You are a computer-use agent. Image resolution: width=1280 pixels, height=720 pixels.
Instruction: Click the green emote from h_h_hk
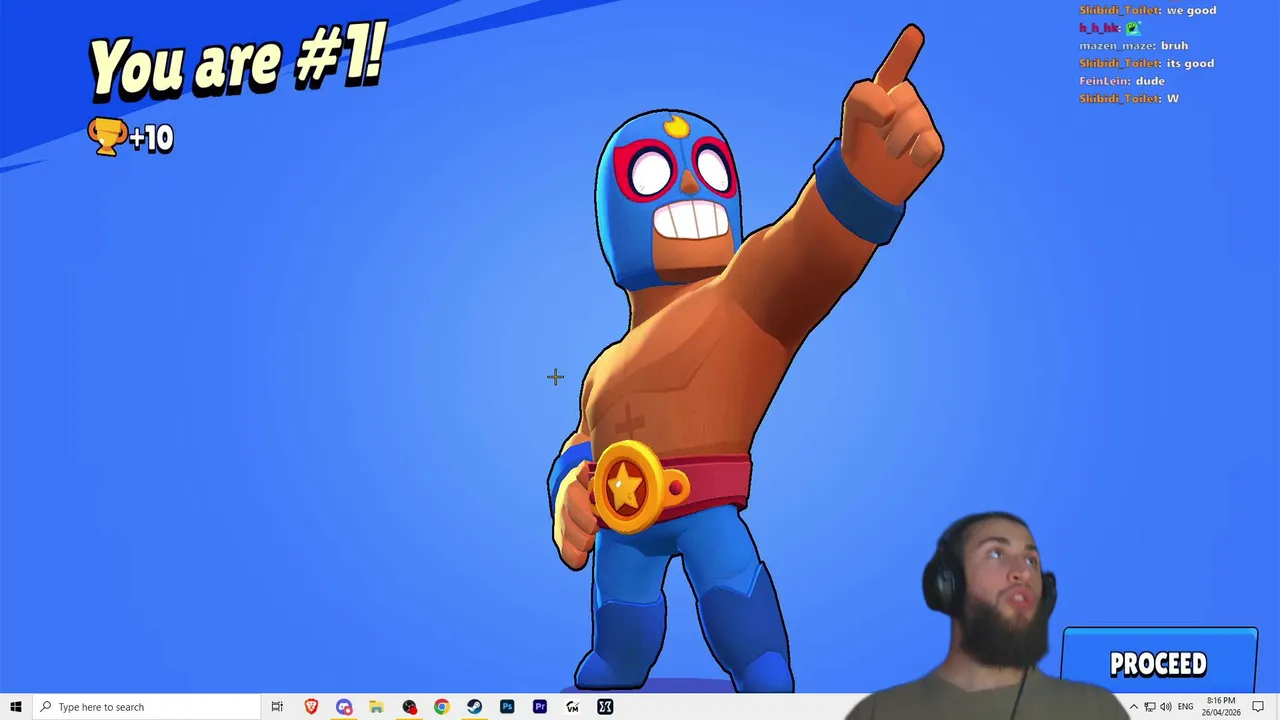point(1133,28)
